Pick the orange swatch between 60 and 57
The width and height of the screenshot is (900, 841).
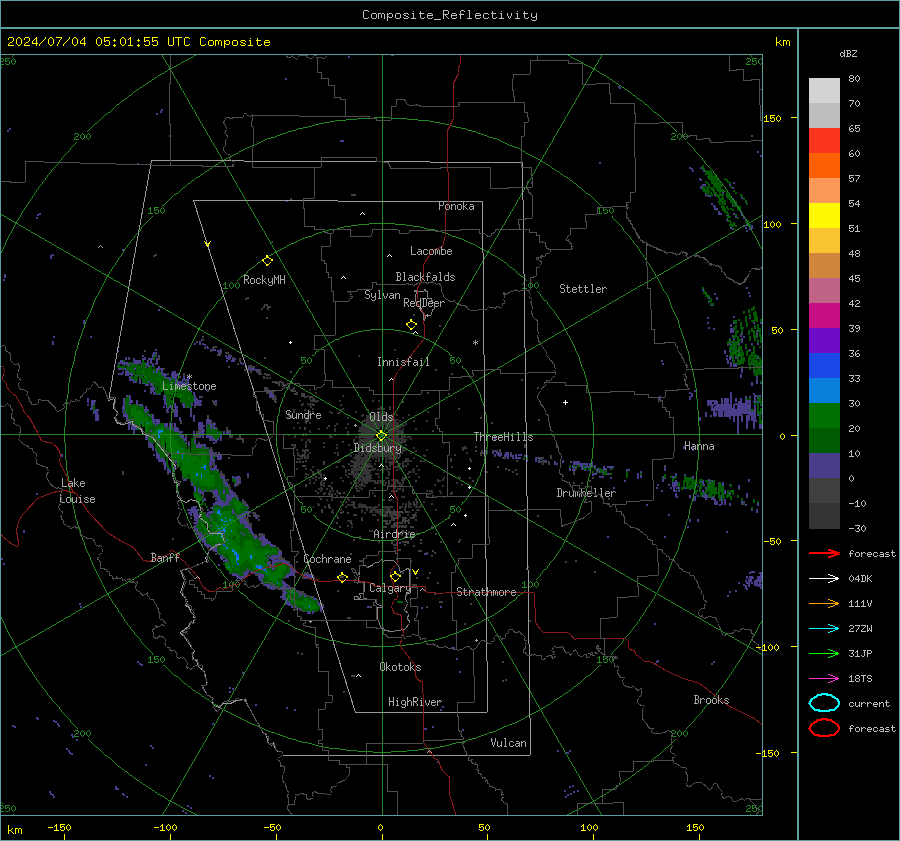point(824,166)
